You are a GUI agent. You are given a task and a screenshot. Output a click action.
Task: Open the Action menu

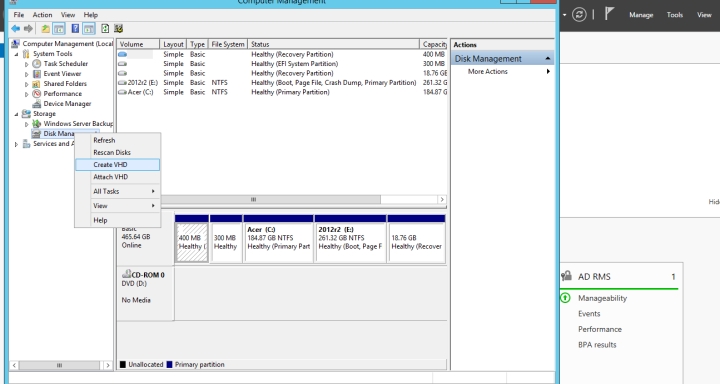(x=42, y=15)
